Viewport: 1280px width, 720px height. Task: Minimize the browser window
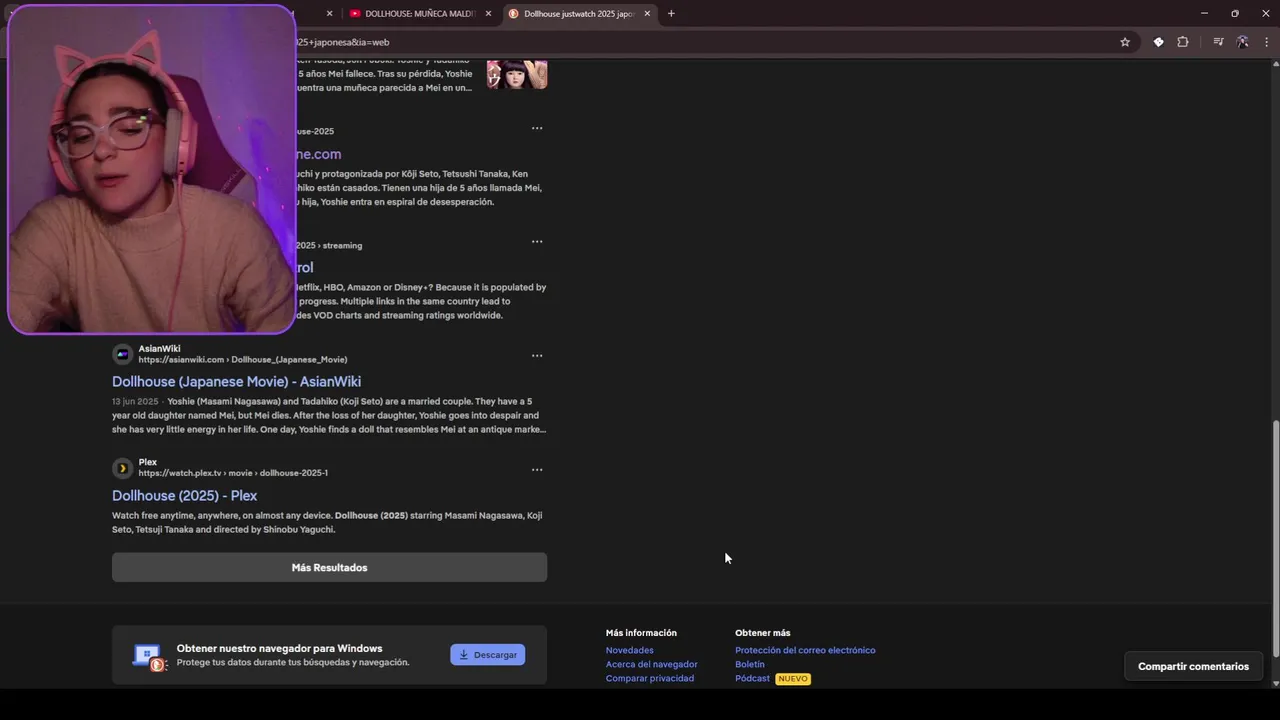pyautogui.click(x=1204, y=13)
